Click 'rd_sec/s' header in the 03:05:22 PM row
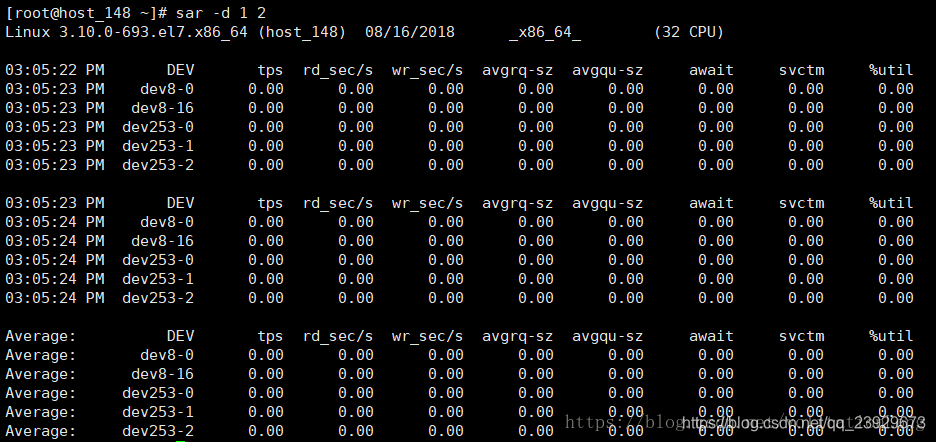This screenshot has width=936, height=442. [x=338, y=70]
